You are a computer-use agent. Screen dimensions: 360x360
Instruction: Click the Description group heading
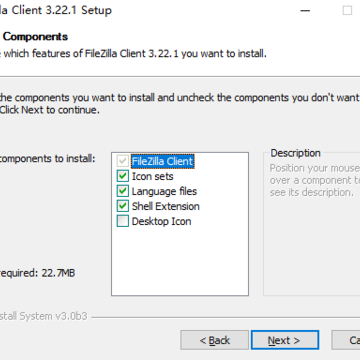pos(295,153)
